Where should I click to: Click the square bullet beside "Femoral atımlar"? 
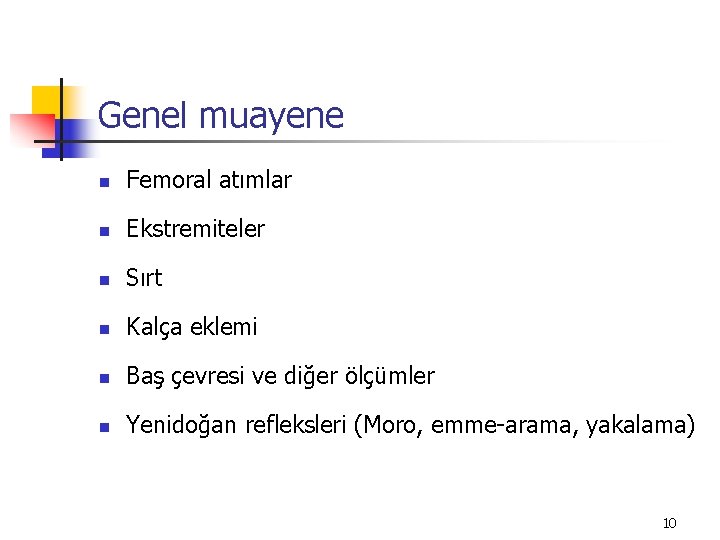[x=101, y=182]
